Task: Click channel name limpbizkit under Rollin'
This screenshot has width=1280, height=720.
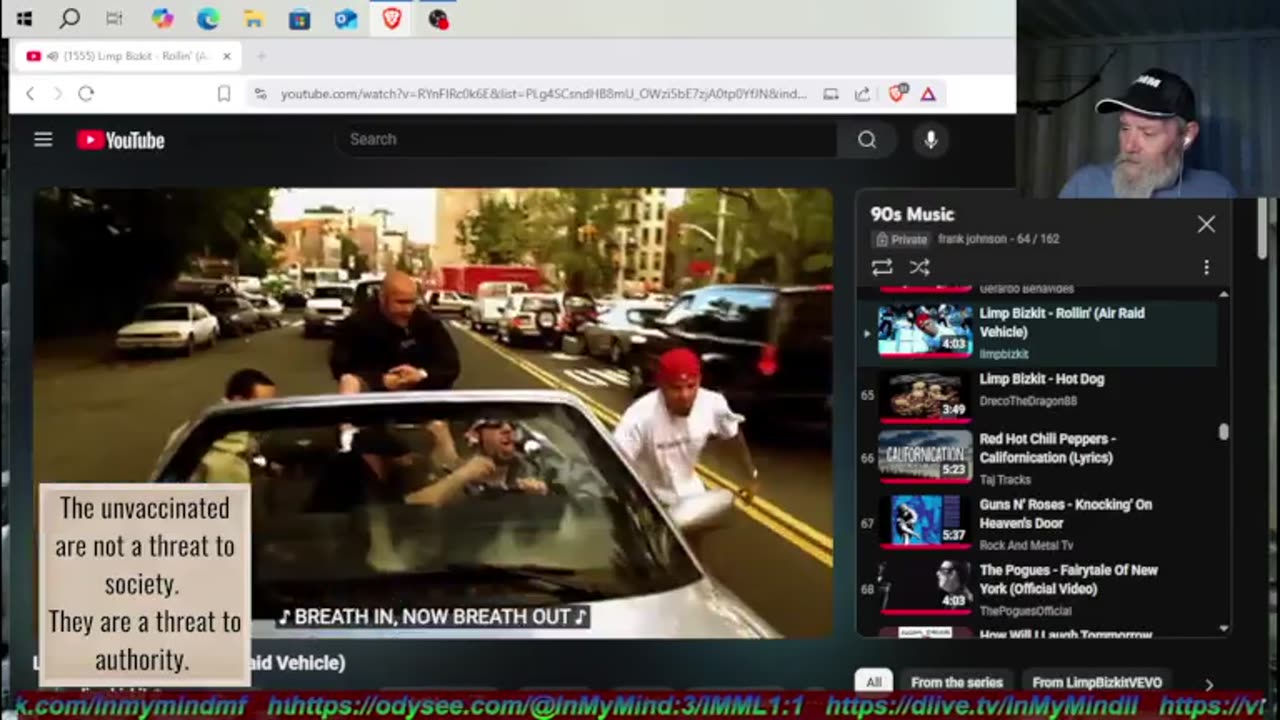Action: [1004, 354]
